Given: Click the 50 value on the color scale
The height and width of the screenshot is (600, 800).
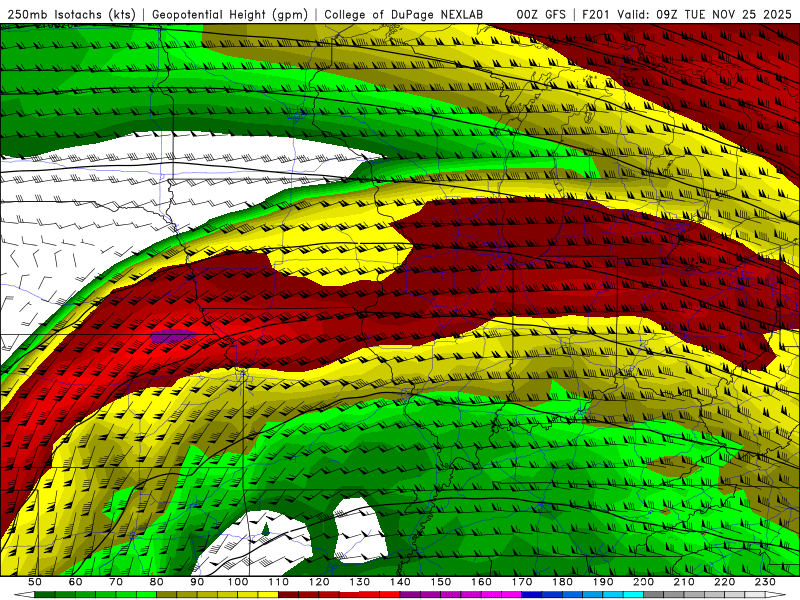Looking at the screenshot, I should click(35, 582).
